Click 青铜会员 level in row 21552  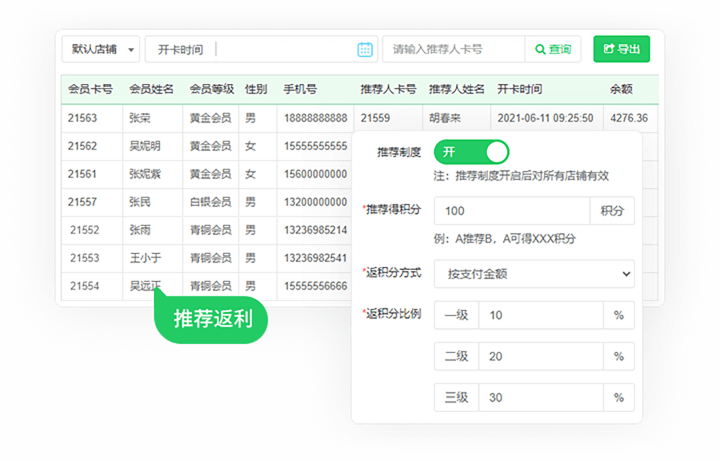(x=210, y=230)
